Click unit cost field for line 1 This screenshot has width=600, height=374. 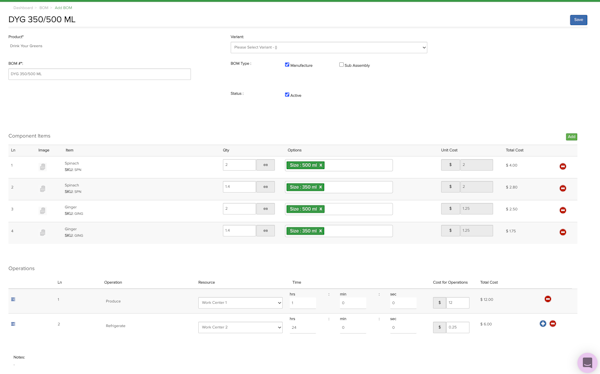(x=476, y=165)
